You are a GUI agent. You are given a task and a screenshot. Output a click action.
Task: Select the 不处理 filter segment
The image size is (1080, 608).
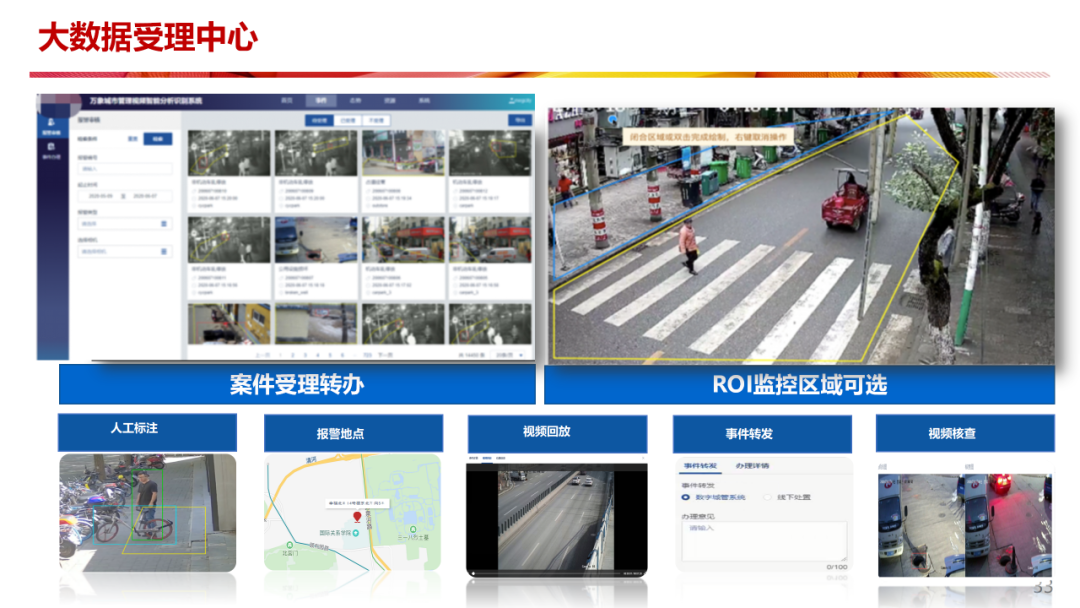376,120
